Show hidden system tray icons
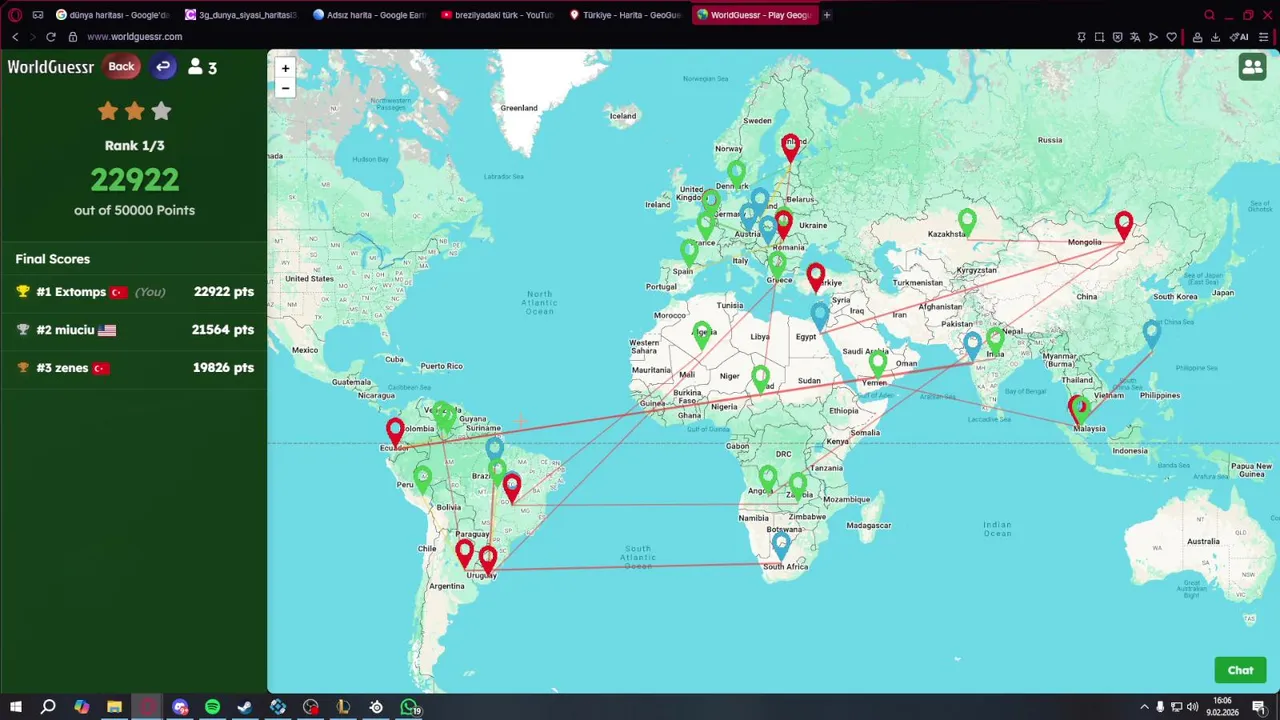 coord(1144,707)
